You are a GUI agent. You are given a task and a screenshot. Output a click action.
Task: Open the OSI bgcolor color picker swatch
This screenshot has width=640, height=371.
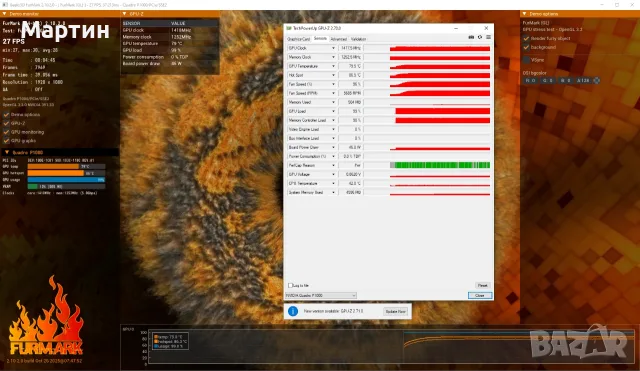pyautogui.click(x=596, y=80)
